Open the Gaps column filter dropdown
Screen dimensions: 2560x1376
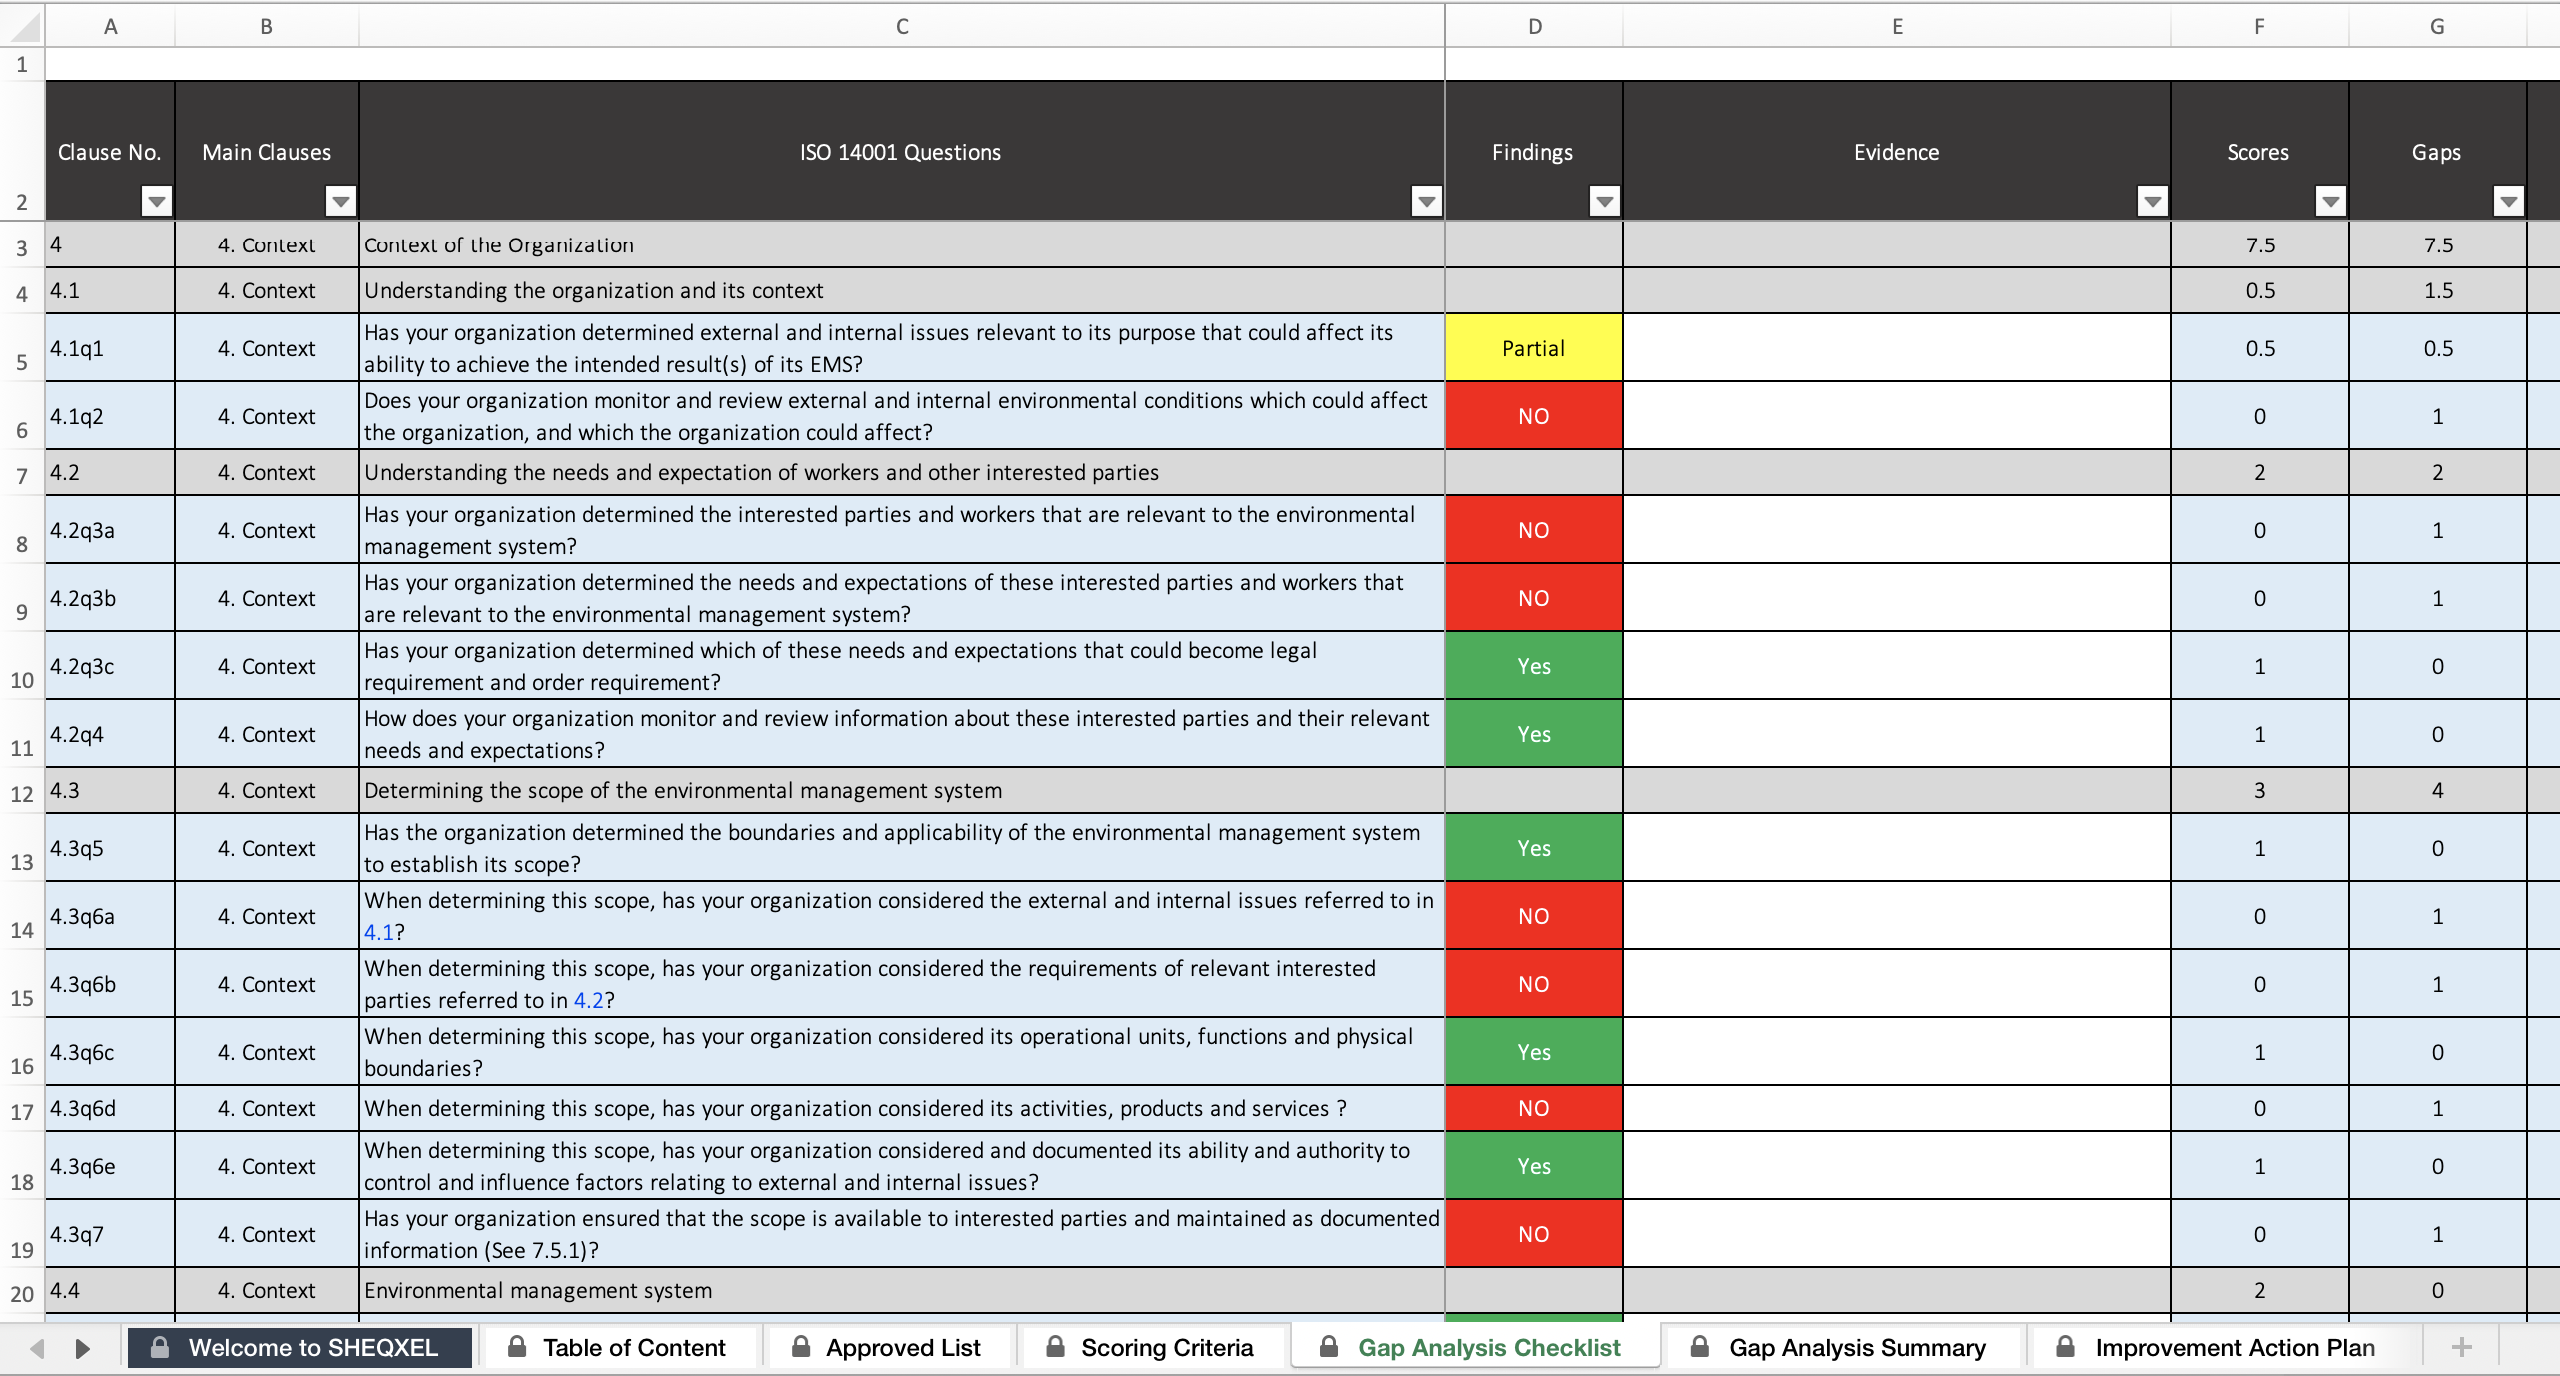pyautogui.click(x=2510, y=201)
